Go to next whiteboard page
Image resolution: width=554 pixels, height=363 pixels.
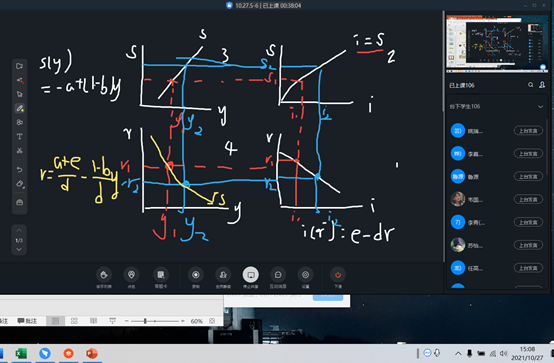coord(19,250)
